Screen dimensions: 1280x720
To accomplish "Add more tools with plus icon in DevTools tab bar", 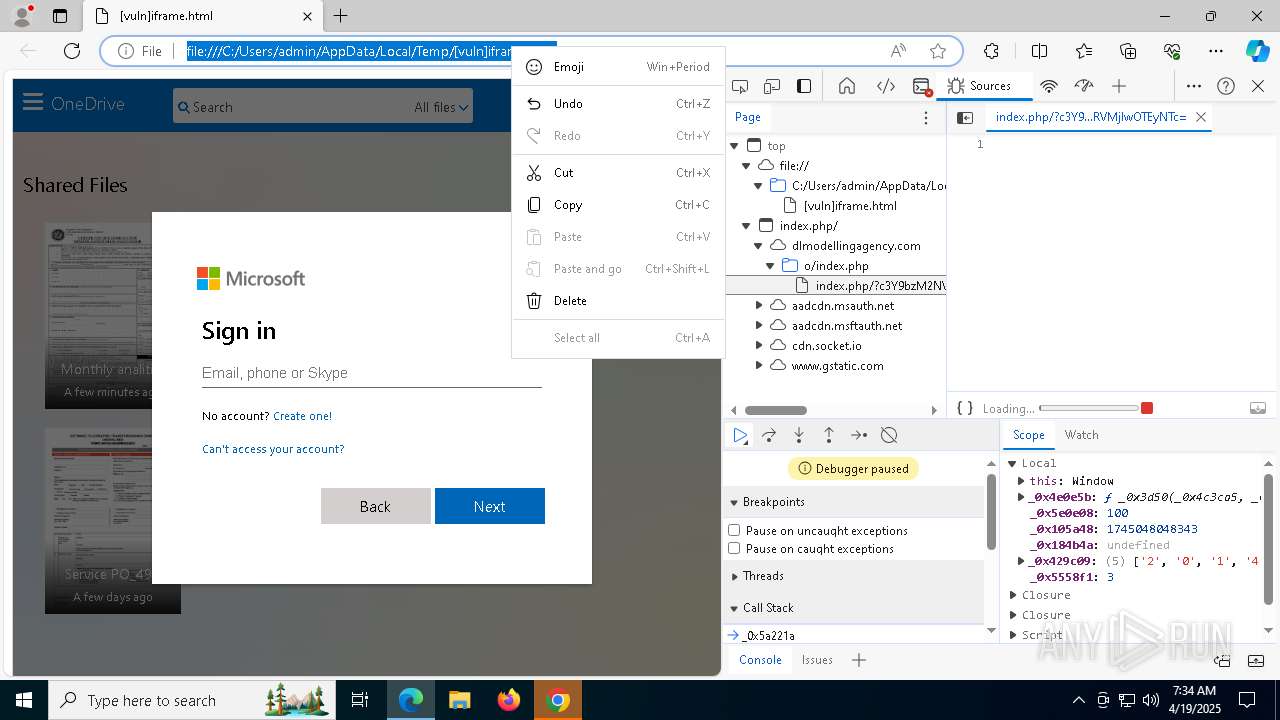I will [x=1119, y=86].
